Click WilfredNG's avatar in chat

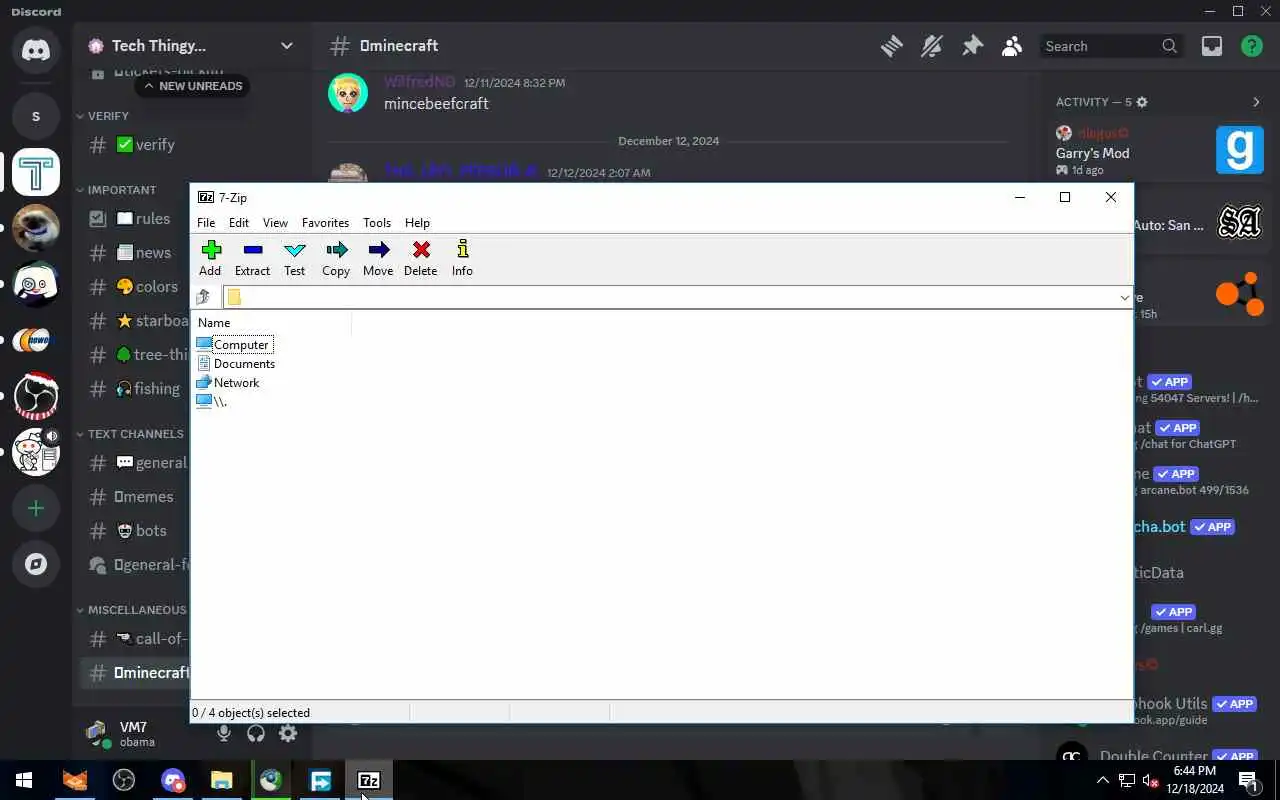(x=348, y=93)
